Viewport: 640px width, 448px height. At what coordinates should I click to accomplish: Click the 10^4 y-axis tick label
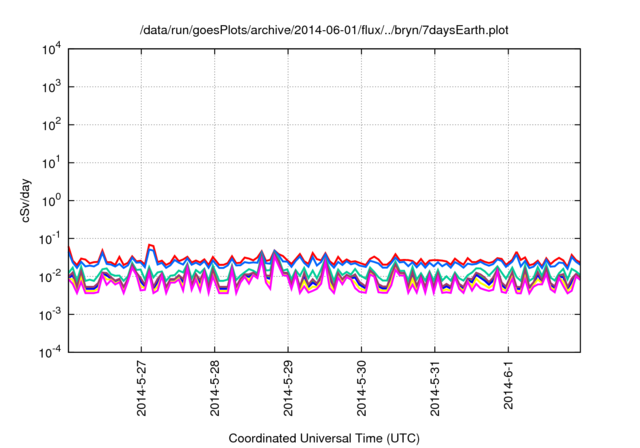pos(52,50)
